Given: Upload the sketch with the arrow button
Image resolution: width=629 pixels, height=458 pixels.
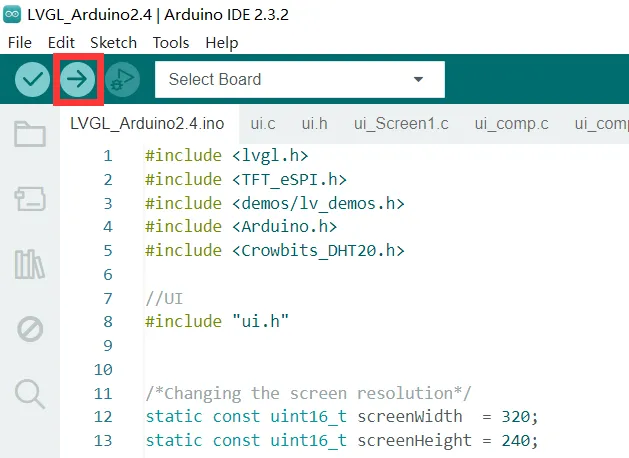Looking at the screenshot, I should pyautogui.click(x=78, y=79).
